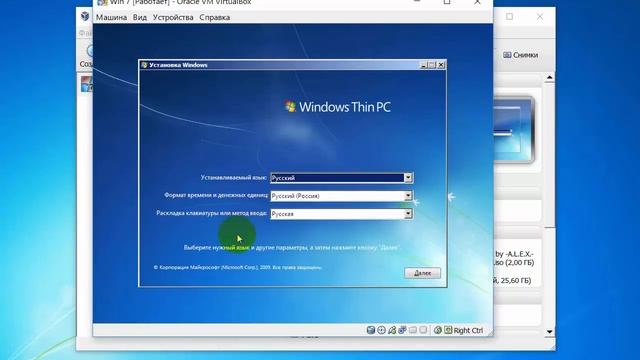
Task: Click the hard disk activity status icon
Action: click(x=371, y=330)
